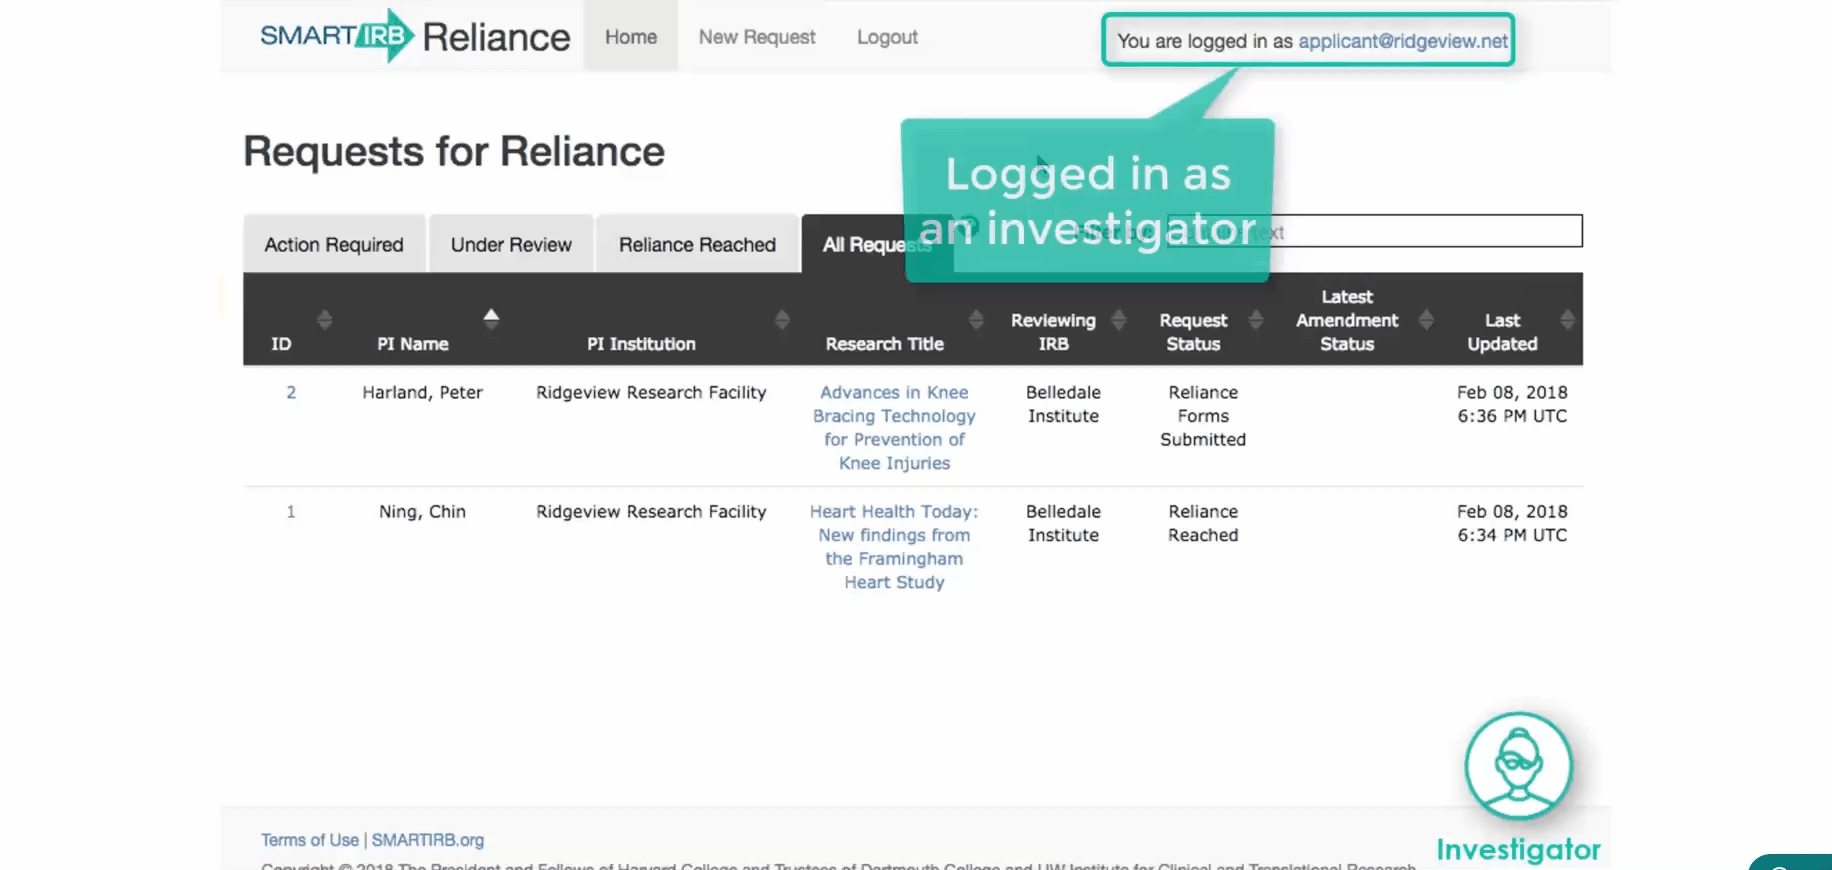Click the Research Title column header
The height and width of the screenshot is (870, 1832).
(x=885, y=343)
